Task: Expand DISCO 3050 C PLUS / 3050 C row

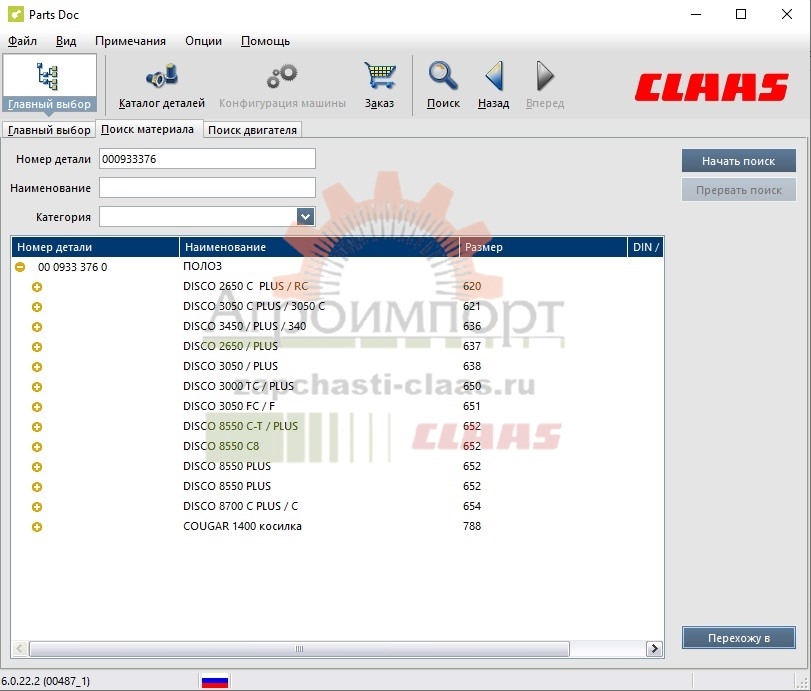Action: pos(37,307)
